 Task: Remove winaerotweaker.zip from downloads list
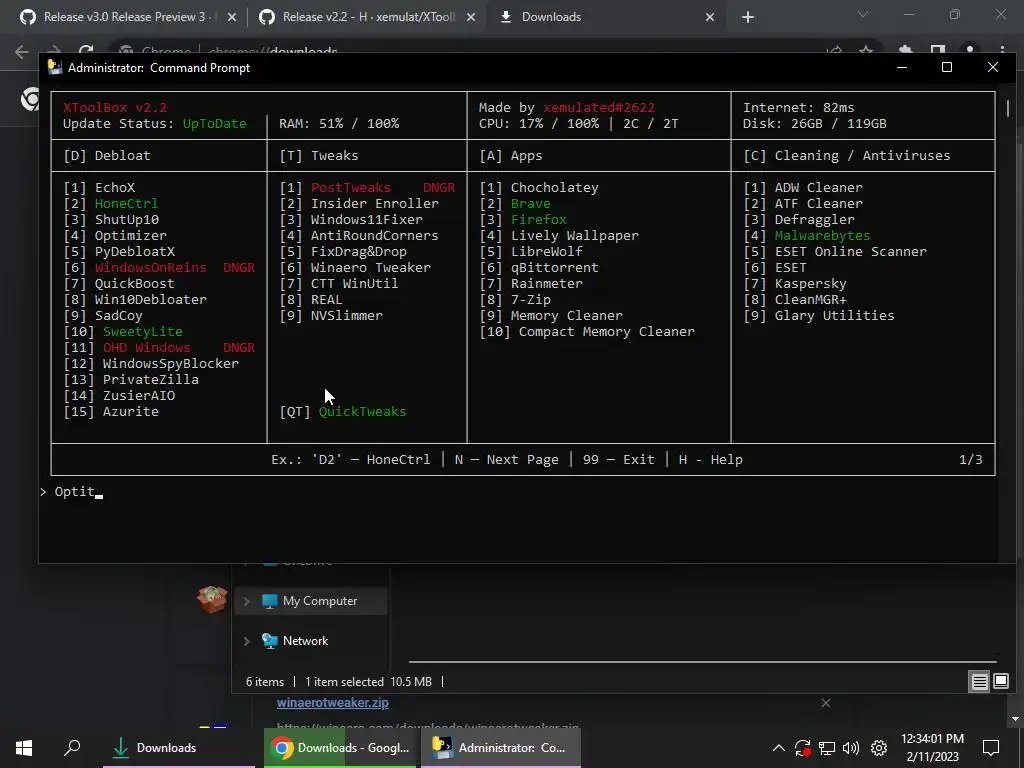[826, 703]
